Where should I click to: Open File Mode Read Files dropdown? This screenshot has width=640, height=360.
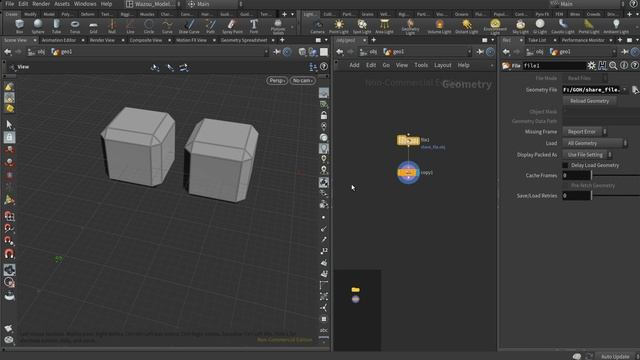pyautogui.click(x=584, y=78)
